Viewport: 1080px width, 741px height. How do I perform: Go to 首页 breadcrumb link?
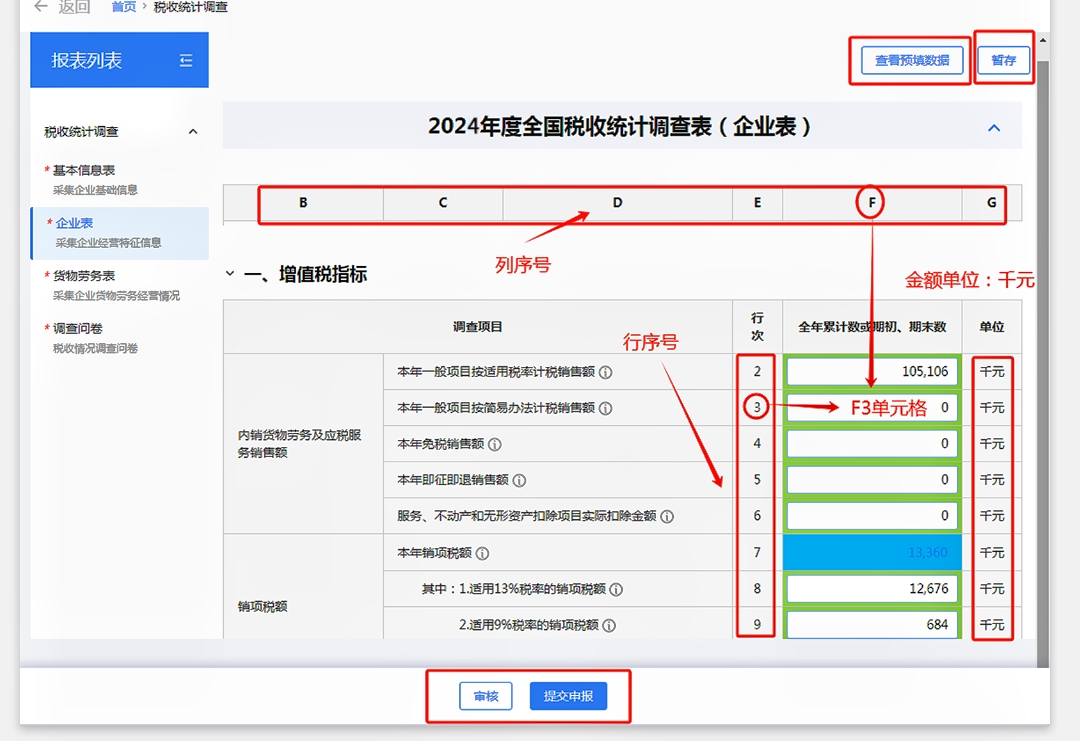(124, 7)
